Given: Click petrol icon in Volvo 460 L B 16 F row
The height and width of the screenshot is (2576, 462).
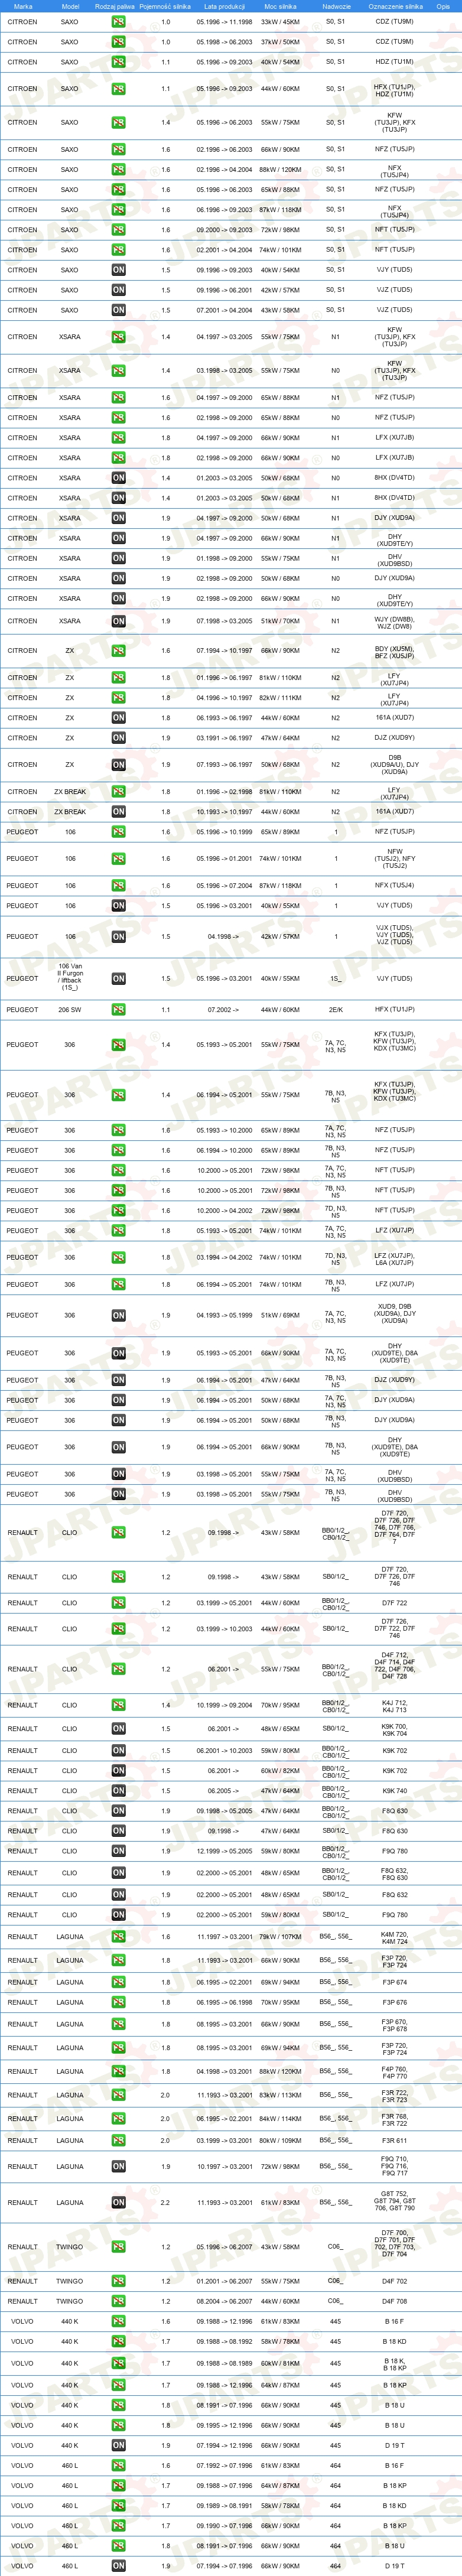Looking at the screenshot, I should [x=118, y=2466].
